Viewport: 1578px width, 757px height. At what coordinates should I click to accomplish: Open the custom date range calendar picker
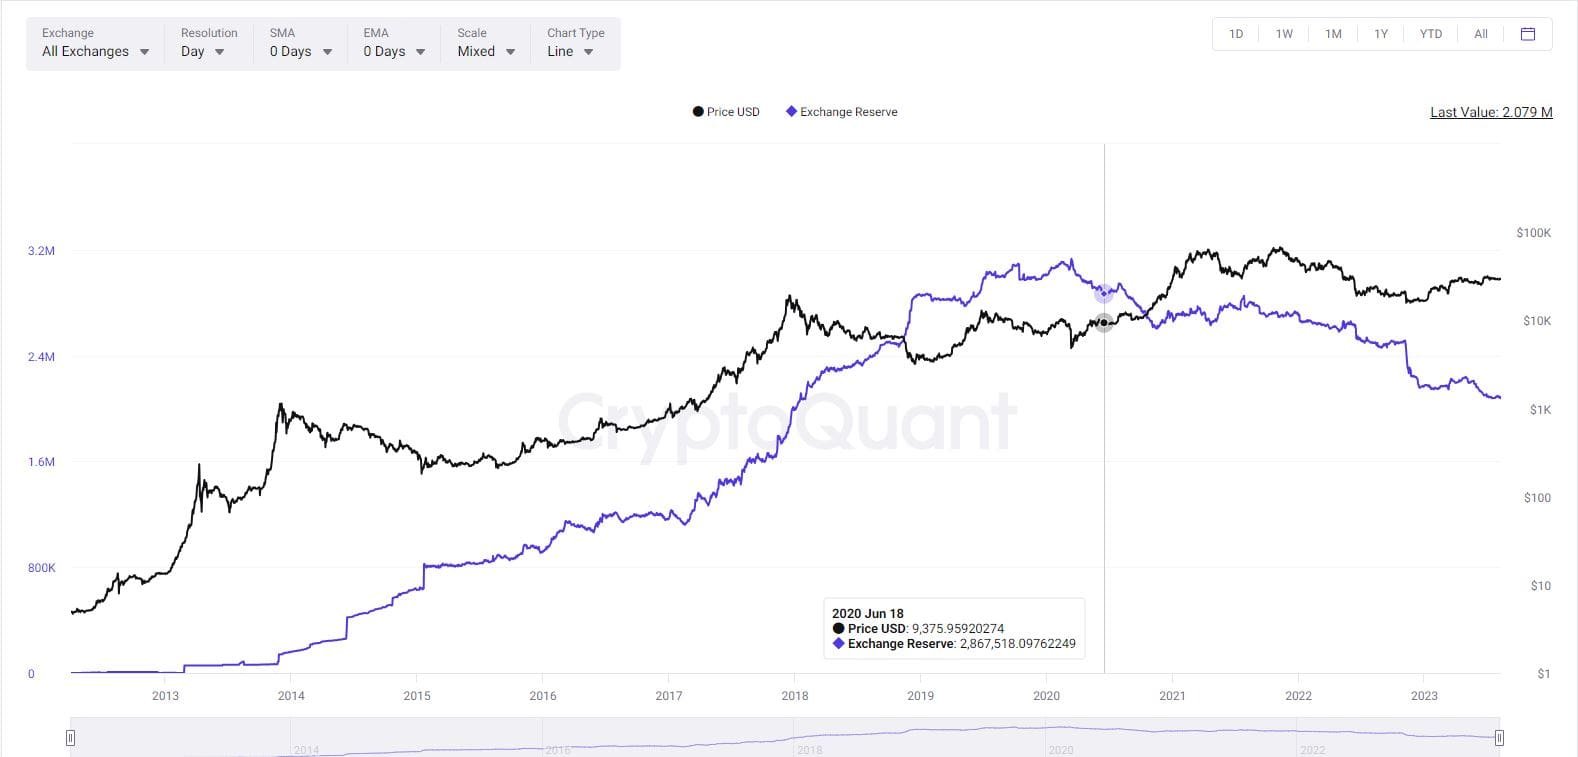pos(1527,33)
